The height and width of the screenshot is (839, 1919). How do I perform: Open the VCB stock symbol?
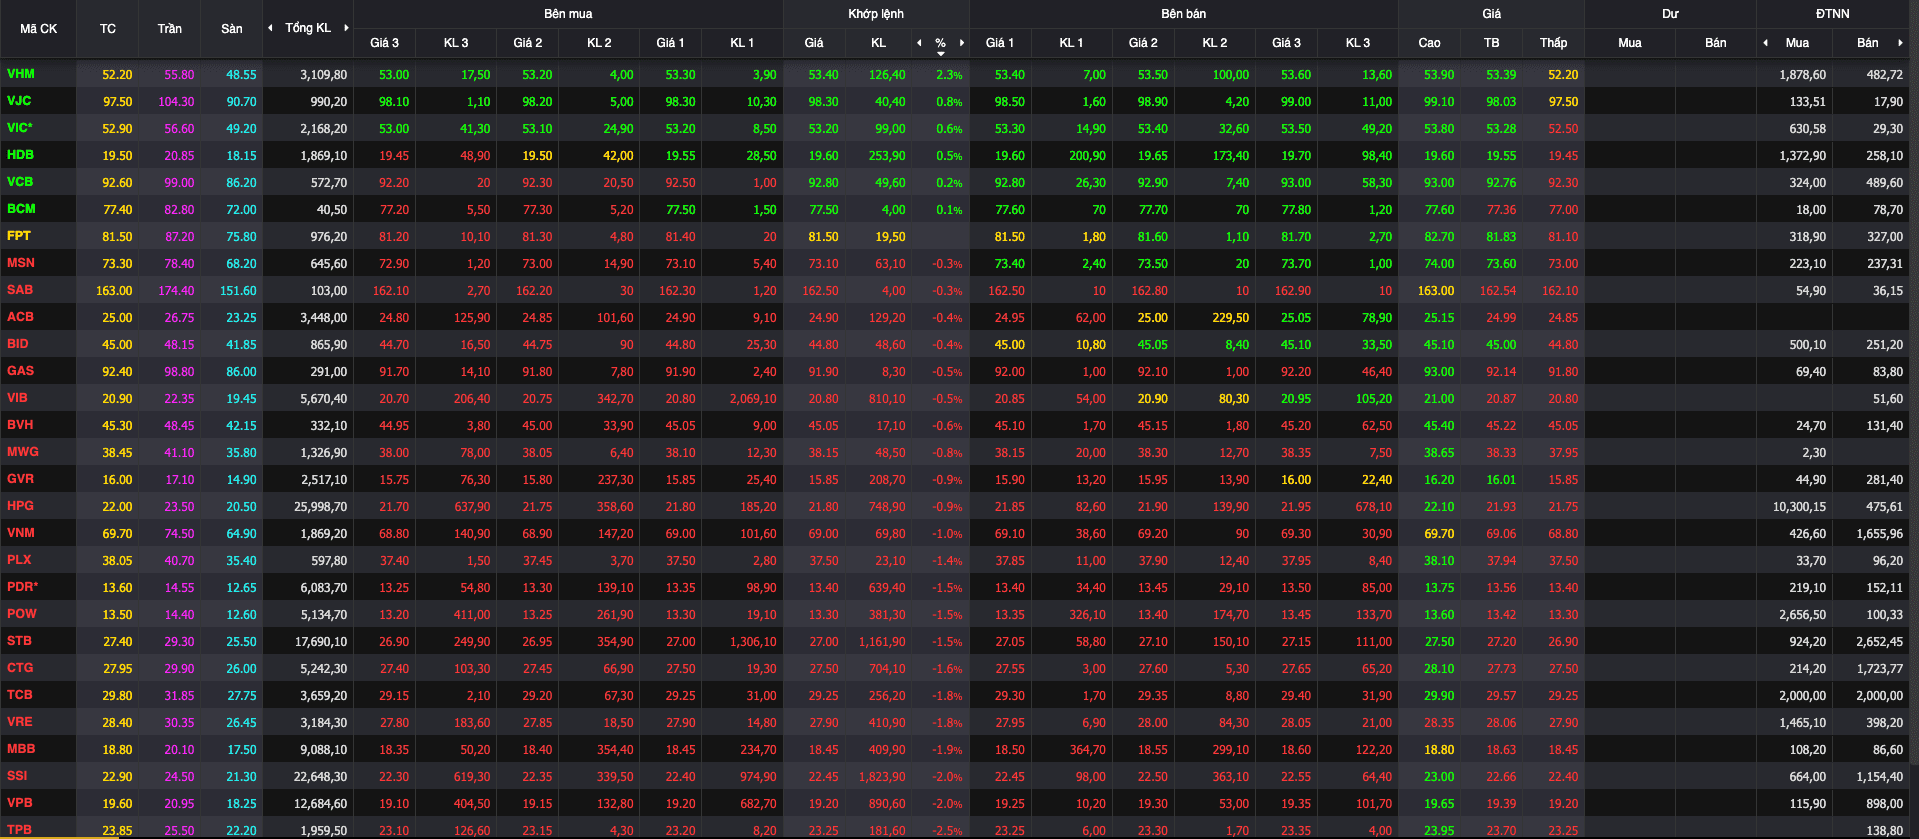click(x=20, y=182)
